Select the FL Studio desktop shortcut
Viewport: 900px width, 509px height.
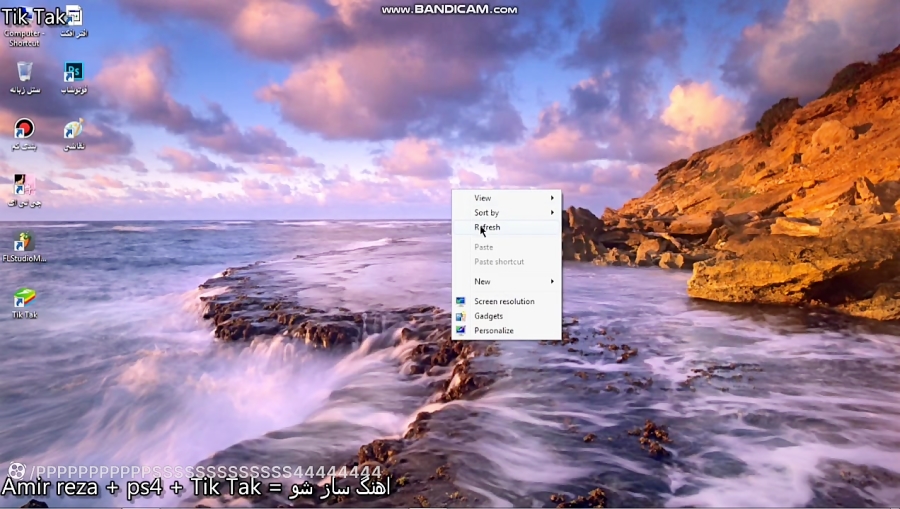(x=24, y=242)
